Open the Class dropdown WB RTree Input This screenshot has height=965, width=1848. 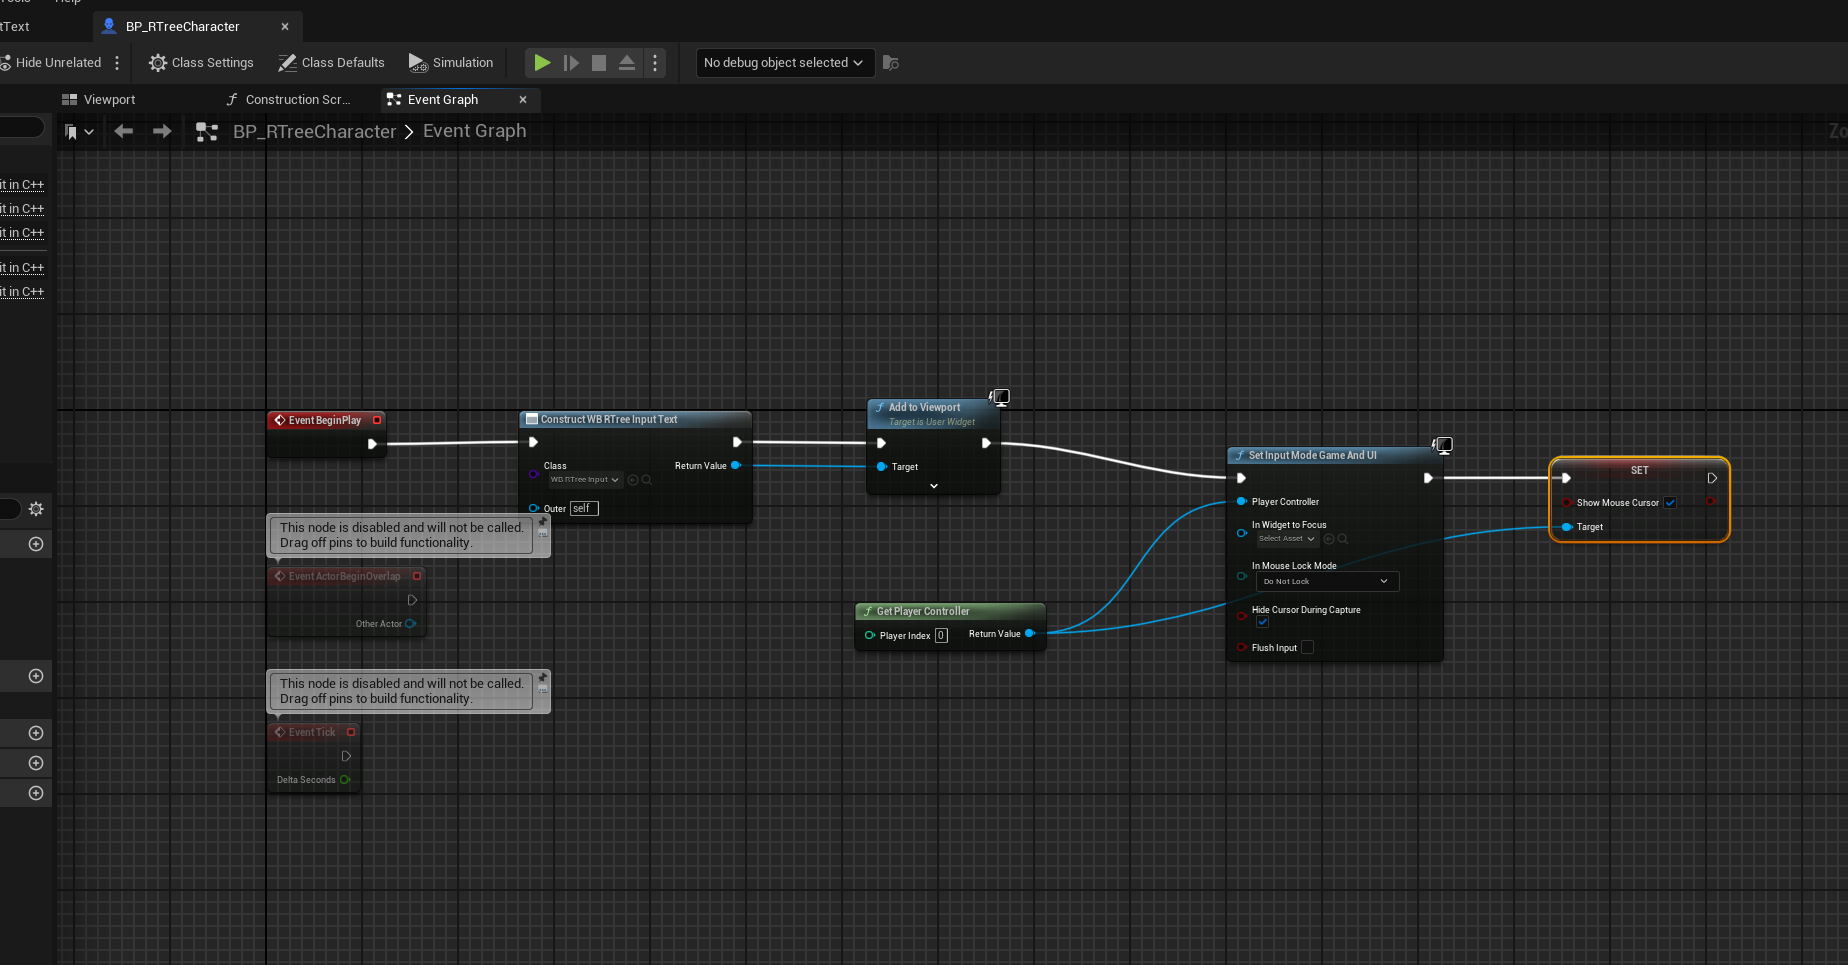tap(585, 480)
